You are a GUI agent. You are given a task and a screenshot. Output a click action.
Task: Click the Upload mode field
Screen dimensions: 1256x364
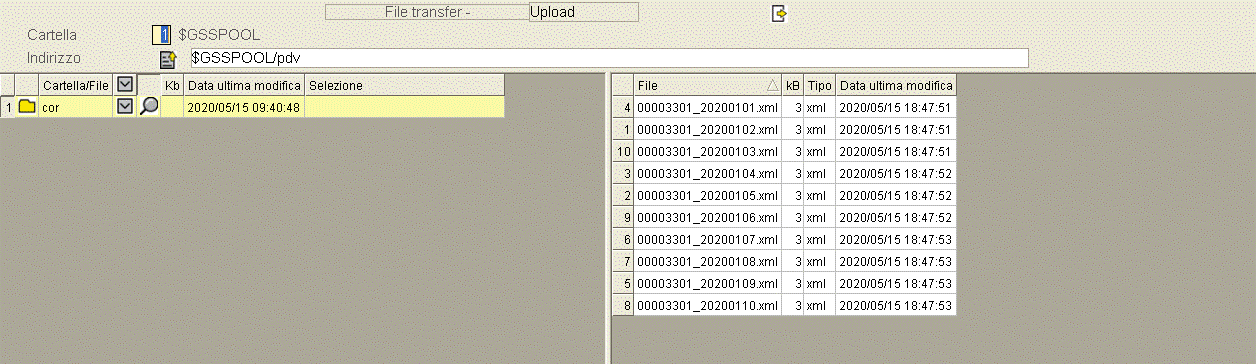583,13
